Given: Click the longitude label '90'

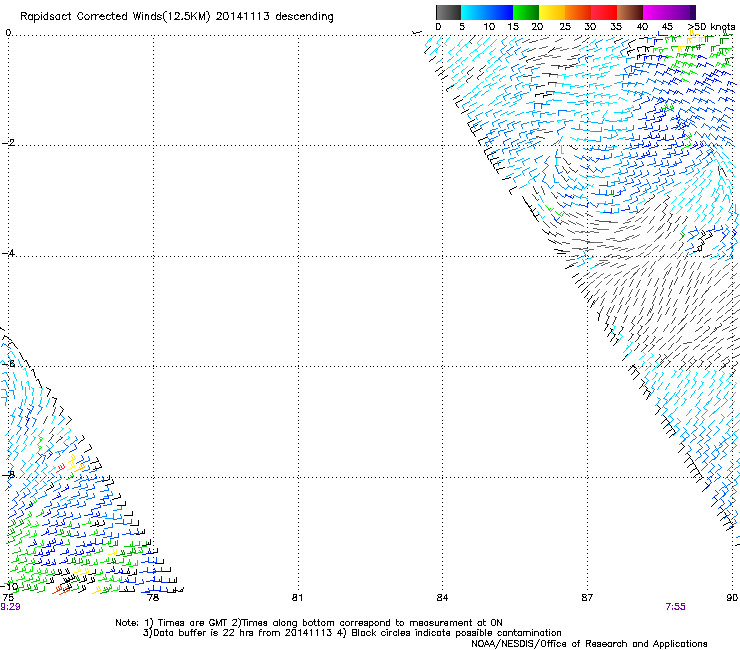Looking at the screenshot, I should pos(732,598).
